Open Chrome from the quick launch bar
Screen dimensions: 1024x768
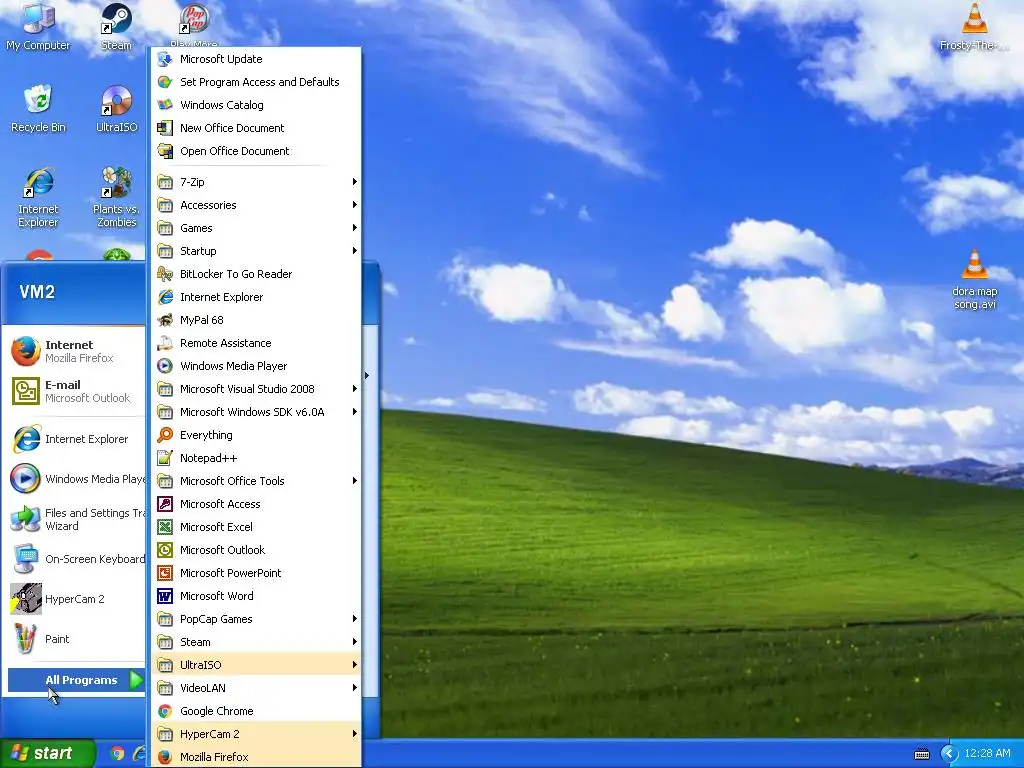[117, 754]
